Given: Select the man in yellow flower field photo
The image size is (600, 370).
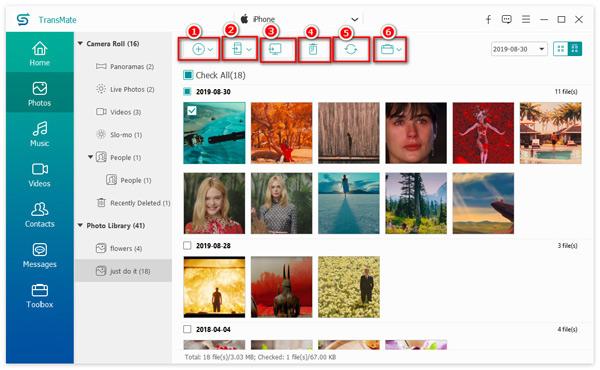Looking at the screenshot, I should coord(349,287).
